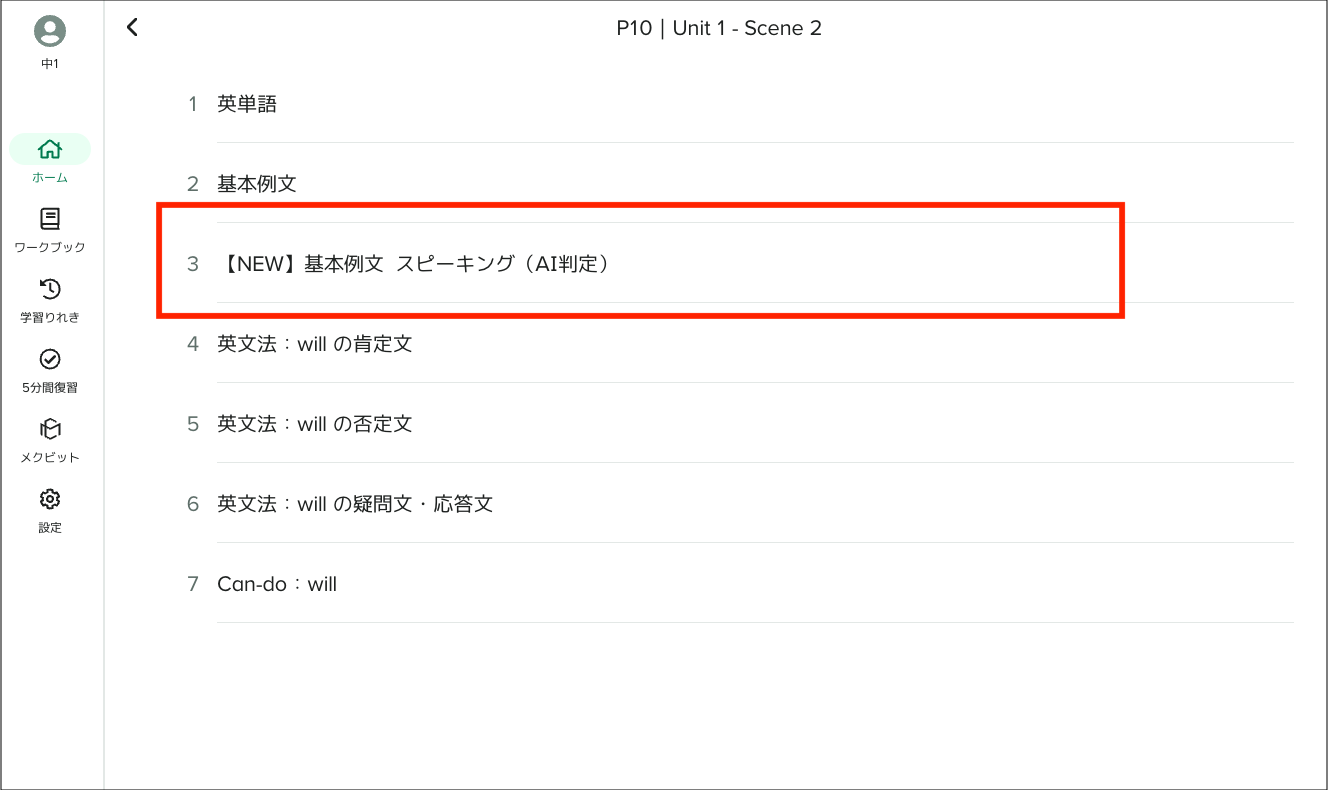The height and width of the screenshot is (790, 1328).
Task: Open the ホーム home icon
Action: click(x=50, y=149)
